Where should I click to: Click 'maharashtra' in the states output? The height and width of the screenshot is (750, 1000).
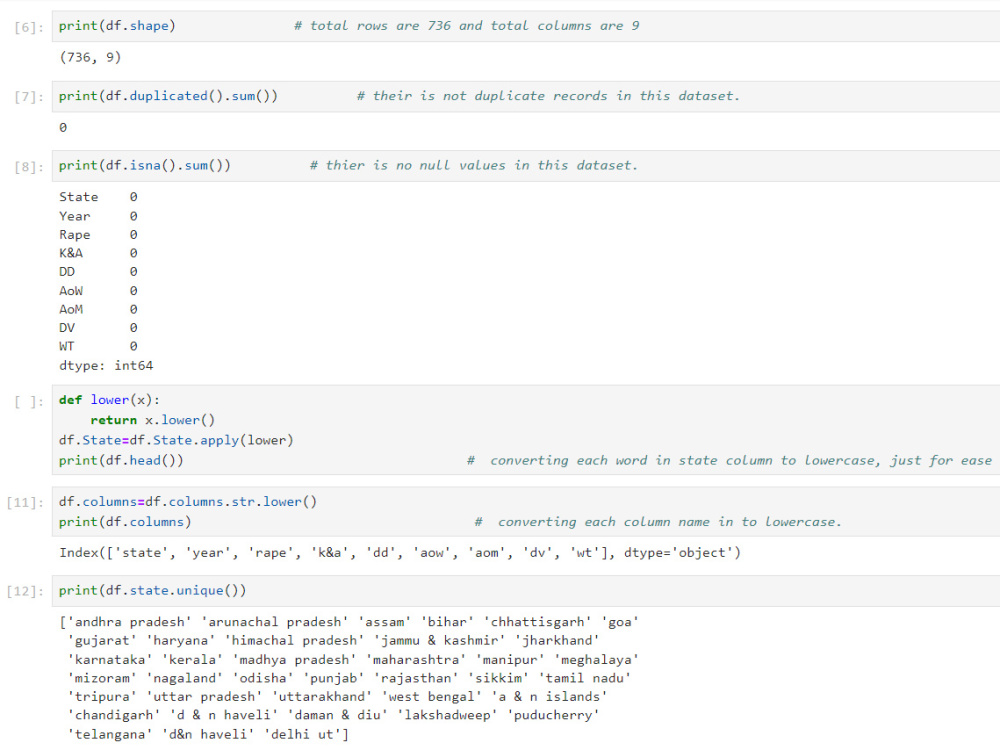[416, 660]
